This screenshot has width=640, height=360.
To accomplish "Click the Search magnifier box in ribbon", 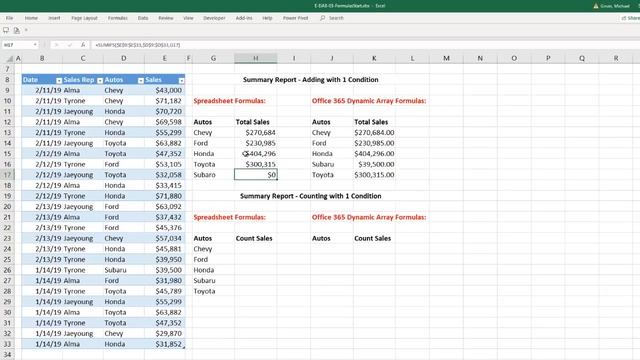I will pyautogui.click(x=332, y=18).
